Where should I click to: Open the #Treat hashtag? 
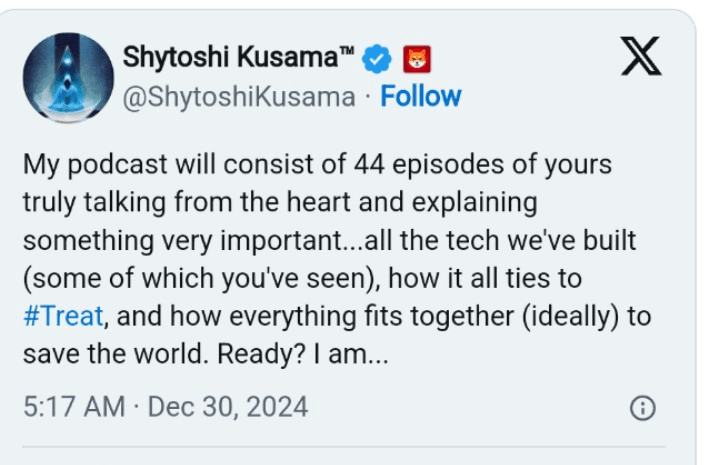[63, 317]
